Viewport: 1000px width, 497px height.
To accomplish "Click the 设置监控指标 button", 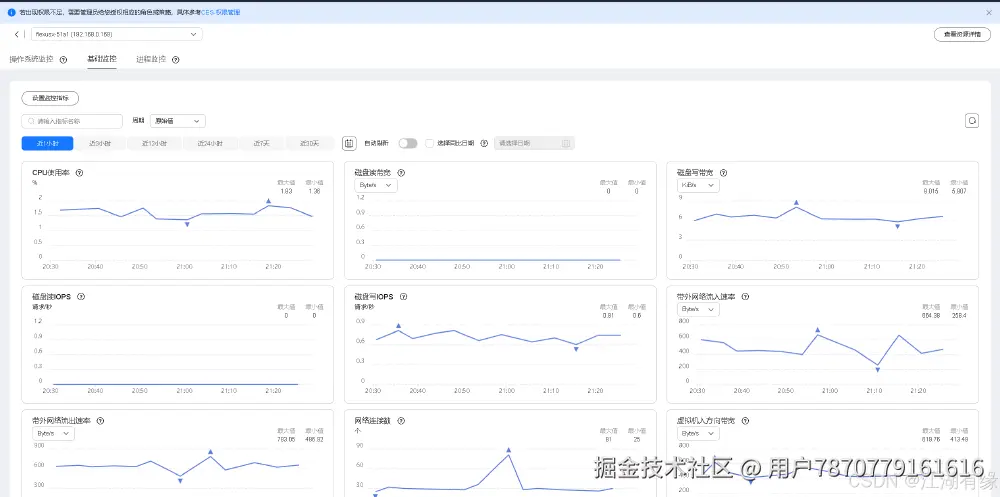I will click(x=50, y=98).
